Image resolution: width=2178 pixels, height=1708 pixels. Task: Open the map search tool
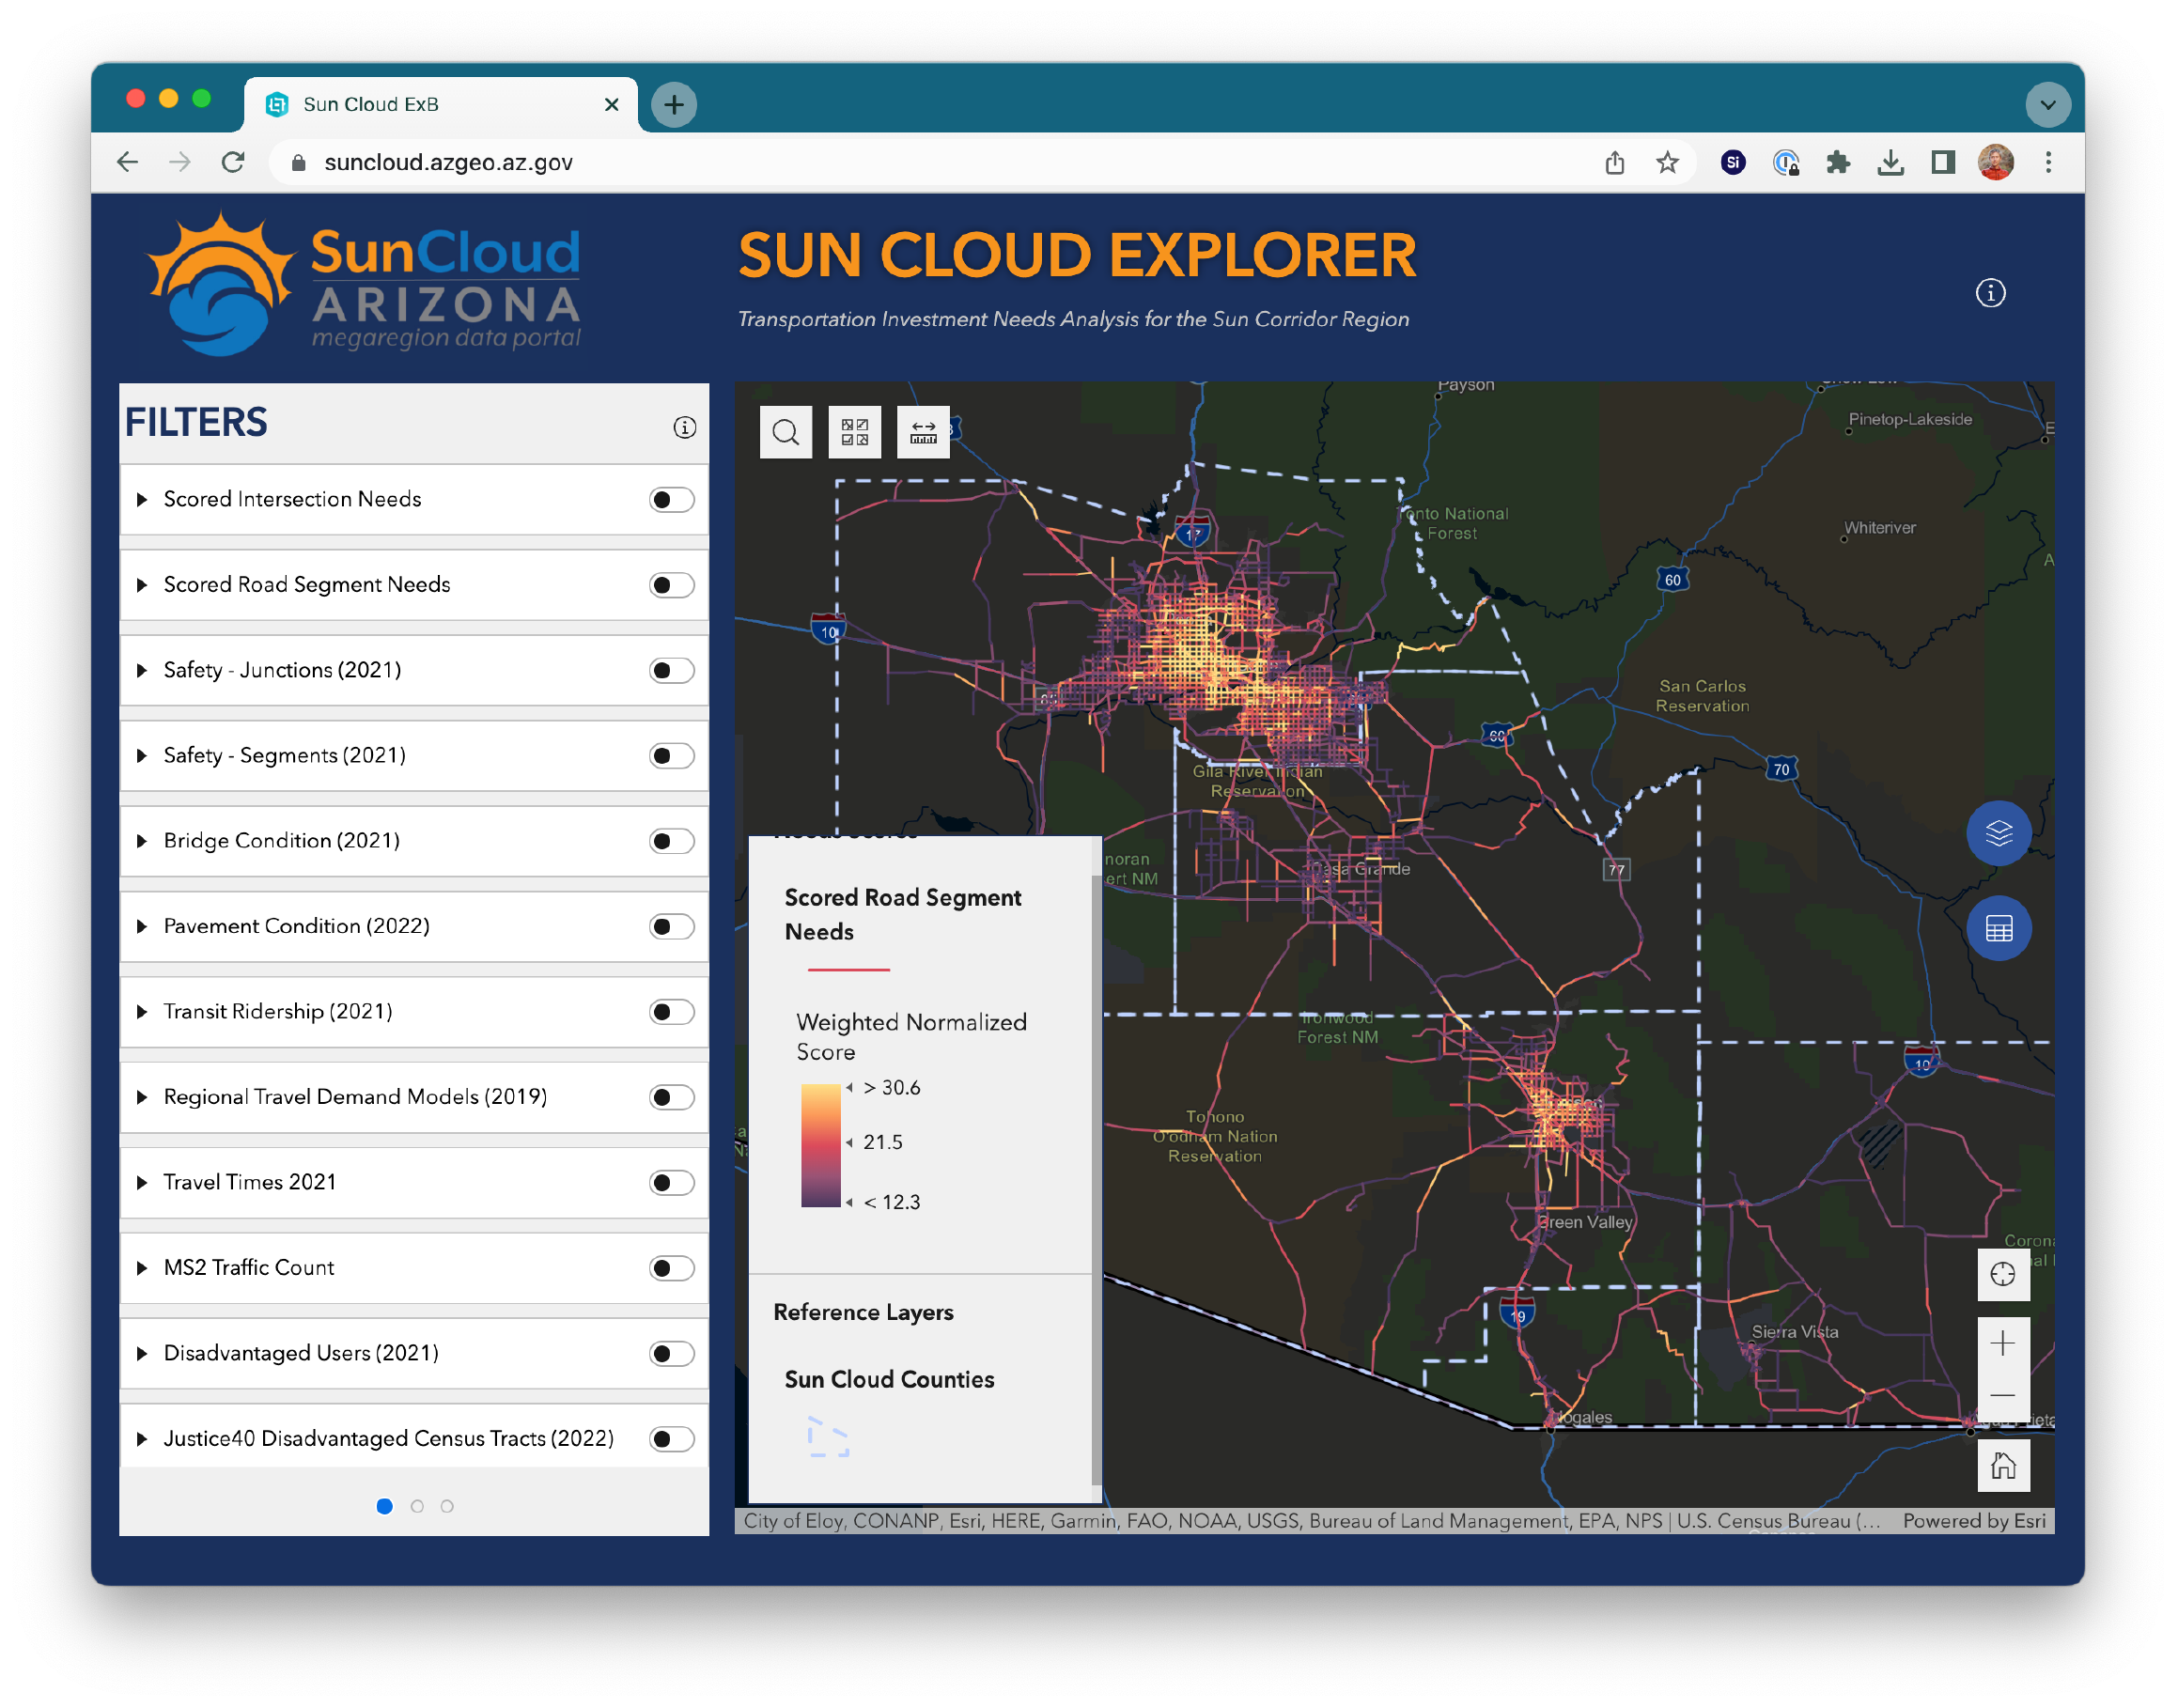[786, 432]
